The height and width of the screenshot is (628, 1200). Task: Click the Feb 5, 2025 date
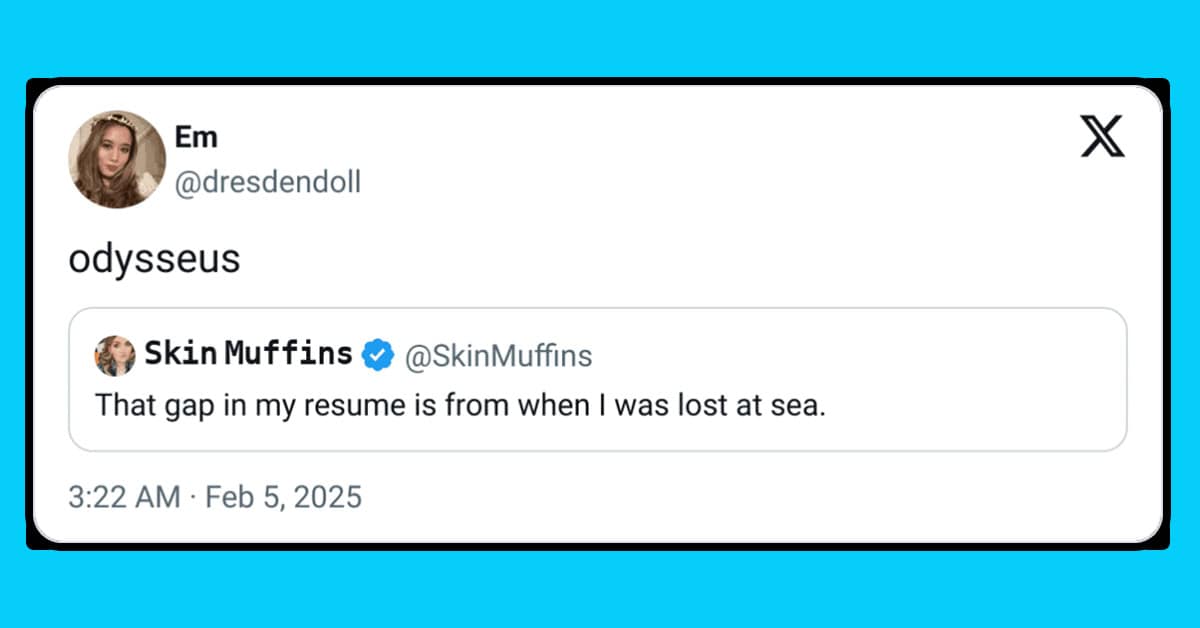(x=284, y=496)
